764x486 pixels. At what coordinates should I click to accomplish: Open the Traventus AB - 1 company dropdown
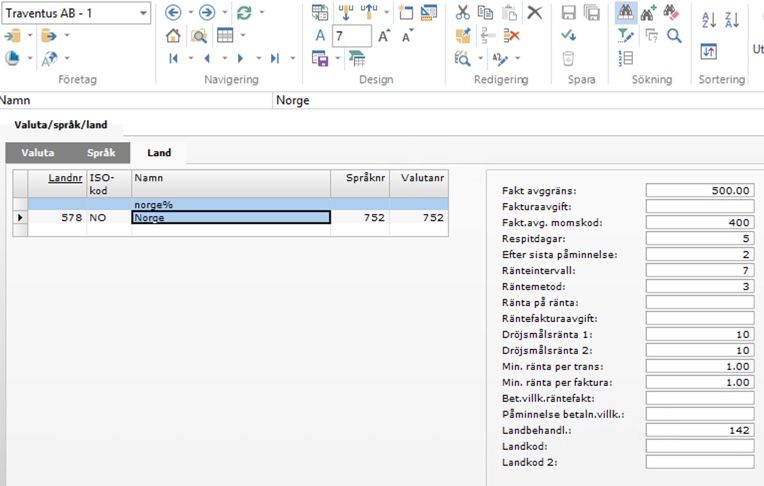click(x=143, y=13)
